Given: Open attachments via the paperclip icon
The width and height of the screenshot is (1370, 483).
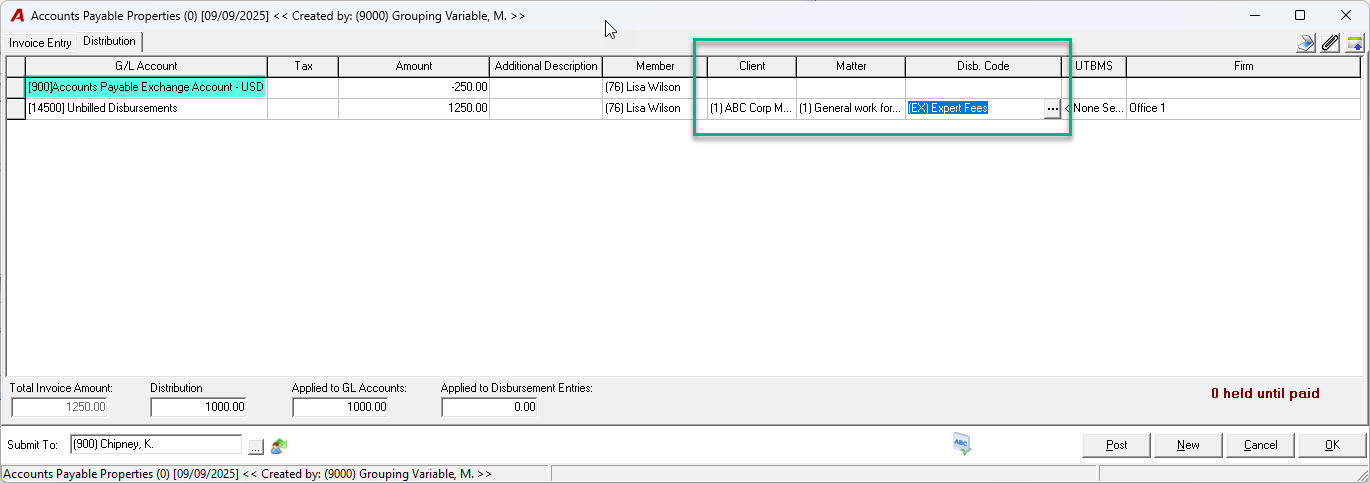Looking at the screenshot, I should [1330, 43].
